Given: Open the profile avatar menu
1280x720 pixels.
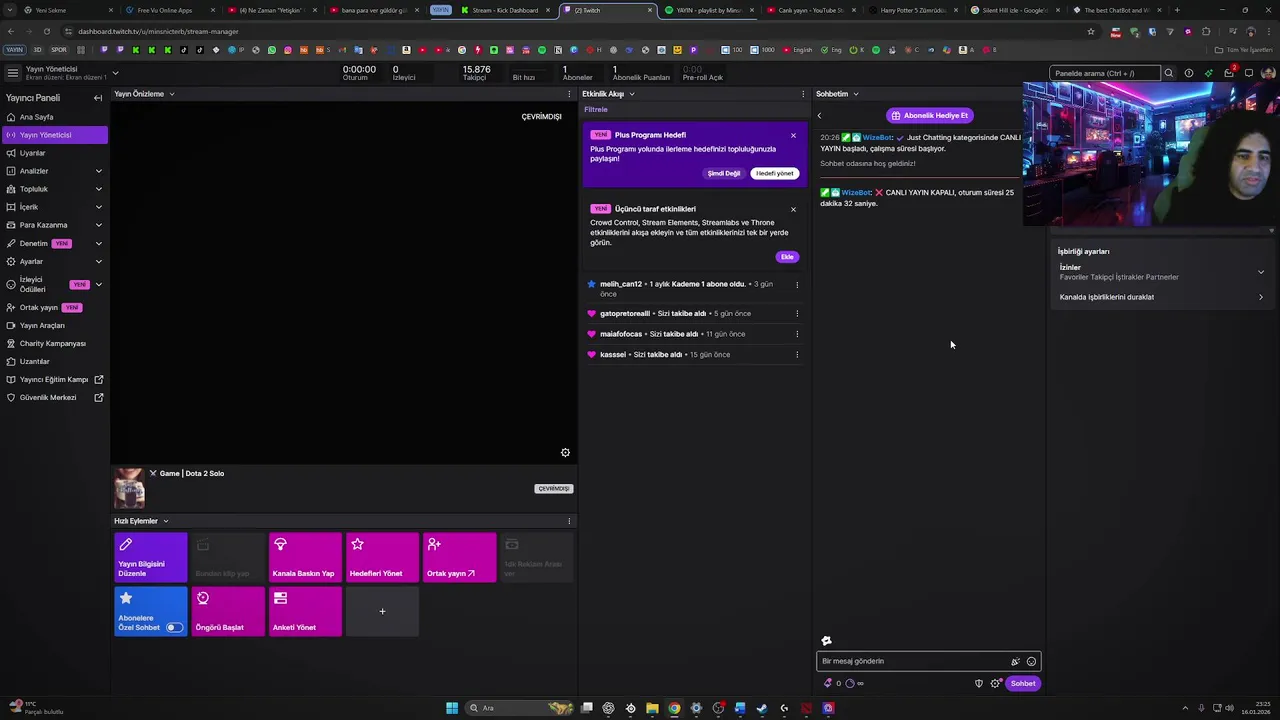Looking at the screenshot, I should [x=1268, y=73].
